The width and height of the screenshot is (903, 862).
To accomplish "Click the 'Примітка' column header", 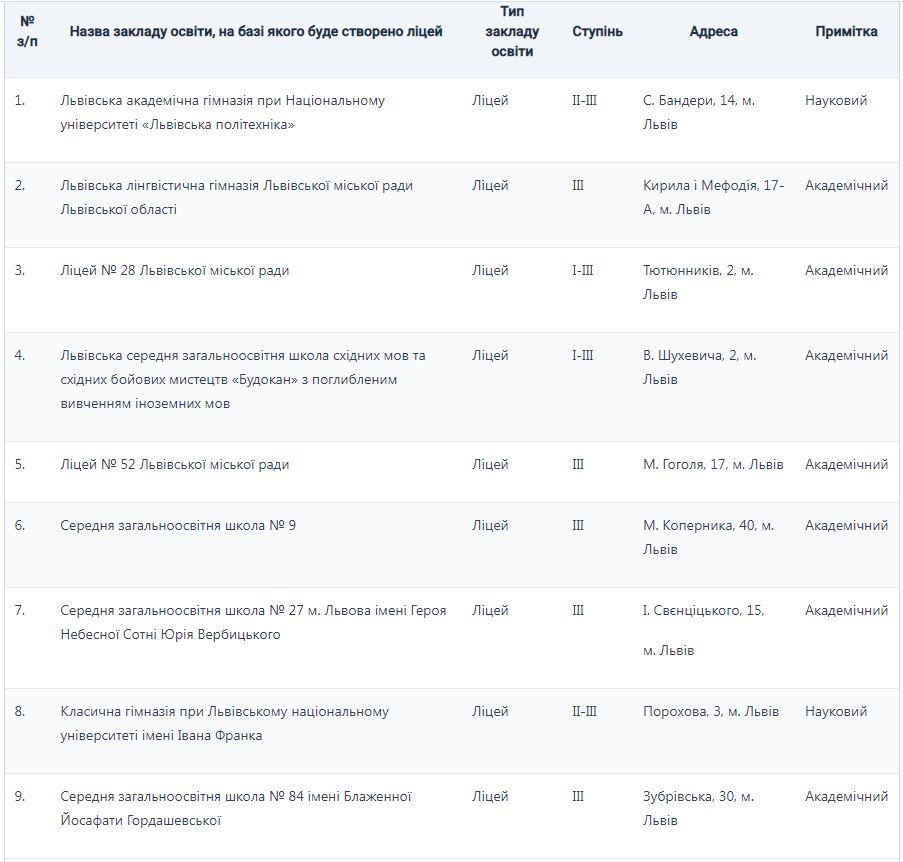I will click(x=846, y=31).
